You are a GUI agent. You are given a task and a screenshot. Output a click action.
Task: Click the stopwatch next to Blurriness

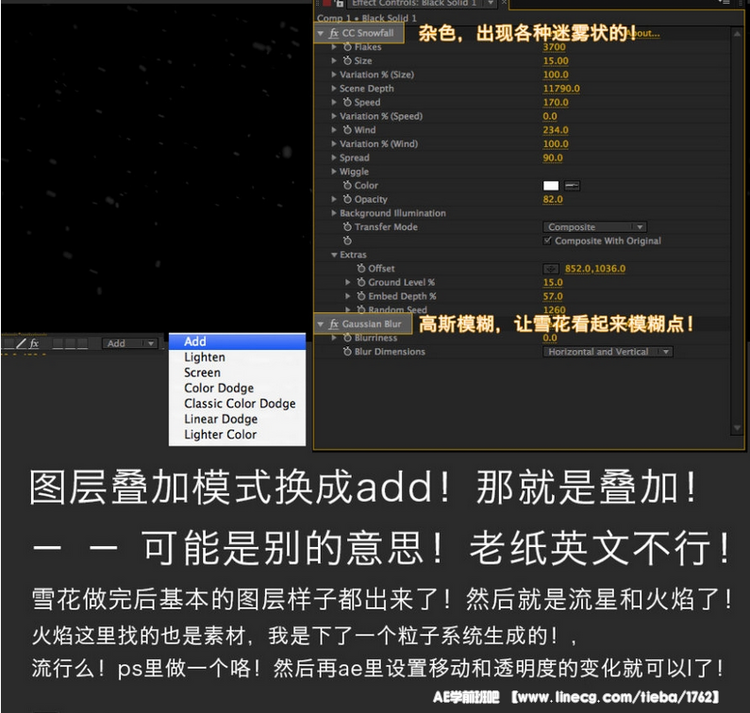click(x=347, y=338)
